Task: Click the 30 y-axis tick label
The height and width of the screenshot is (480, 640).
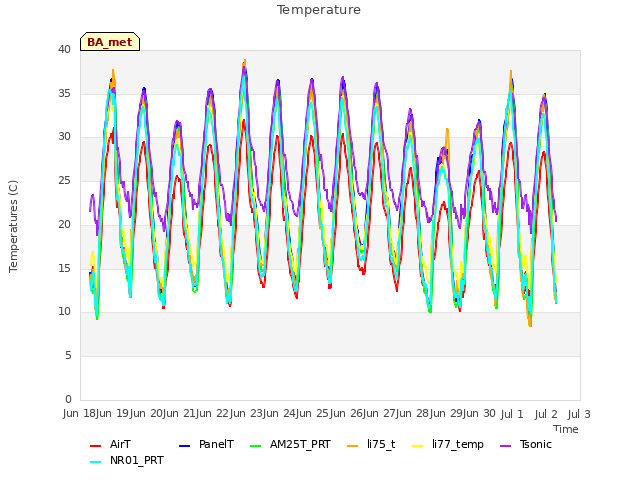Action: click(64, 137)
